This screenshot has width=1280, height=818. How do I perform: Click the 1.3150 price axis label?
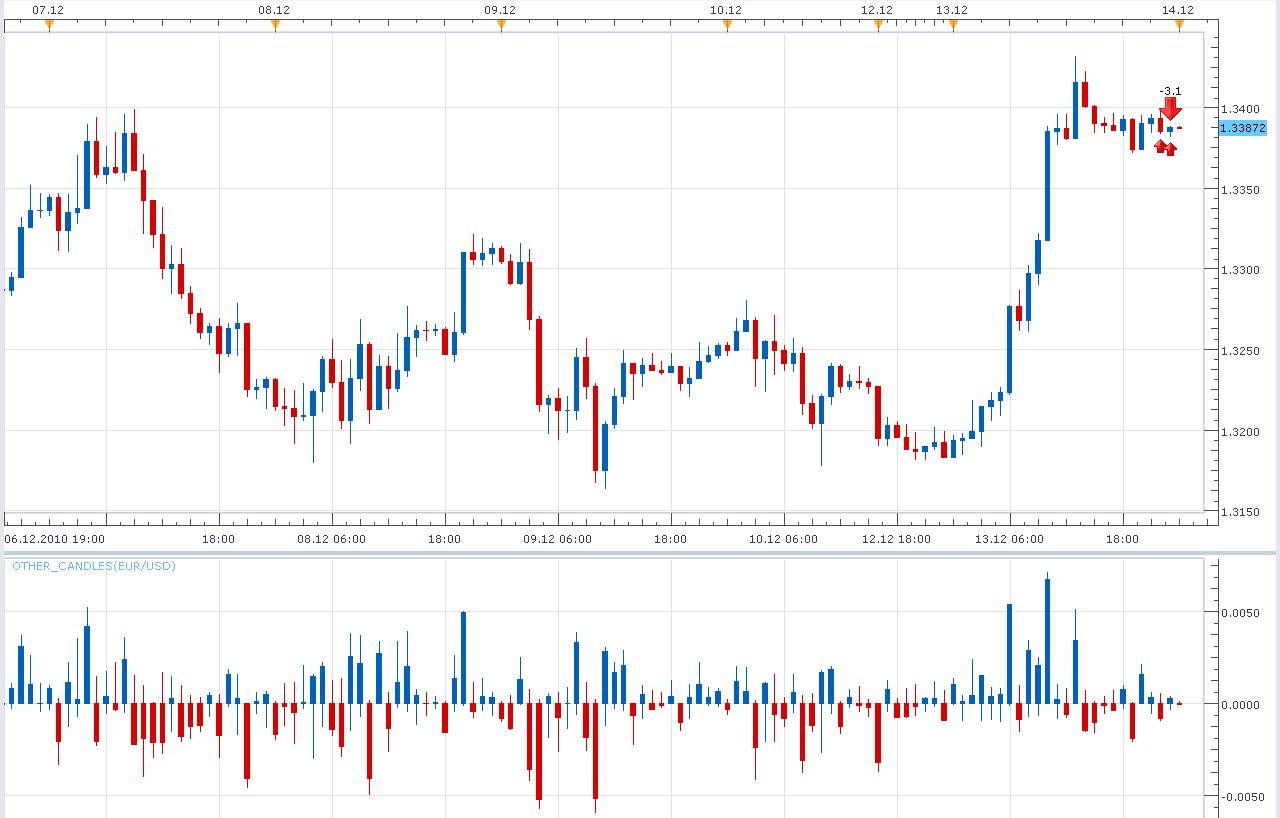pyautogui.click(x=1240, y=512)
